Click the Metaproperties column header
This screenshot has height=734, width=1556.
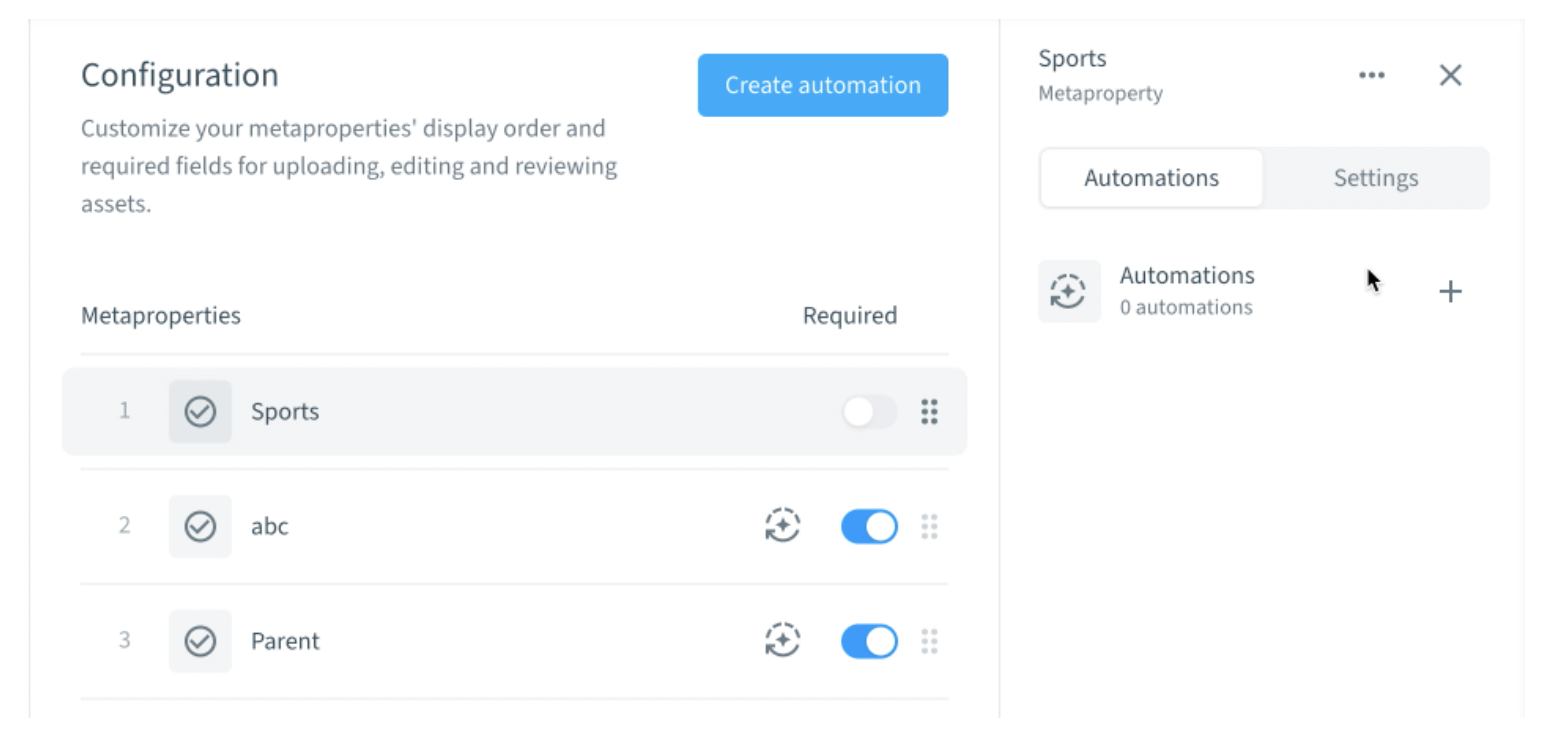161,316
